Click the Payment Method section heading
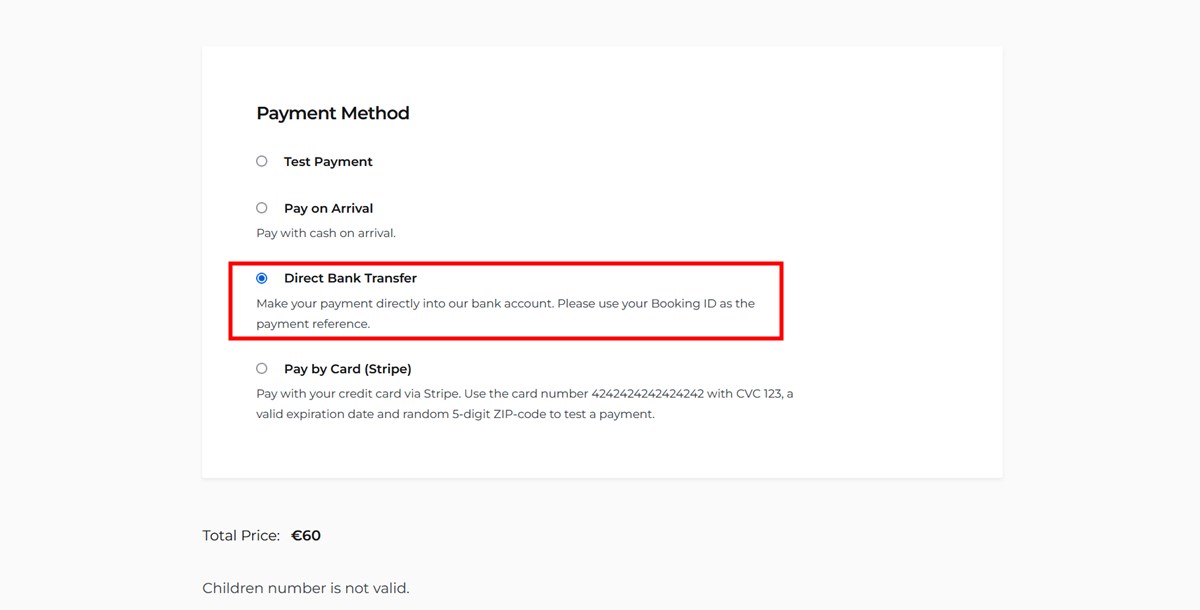1200x610 pixels. (333, 113)
